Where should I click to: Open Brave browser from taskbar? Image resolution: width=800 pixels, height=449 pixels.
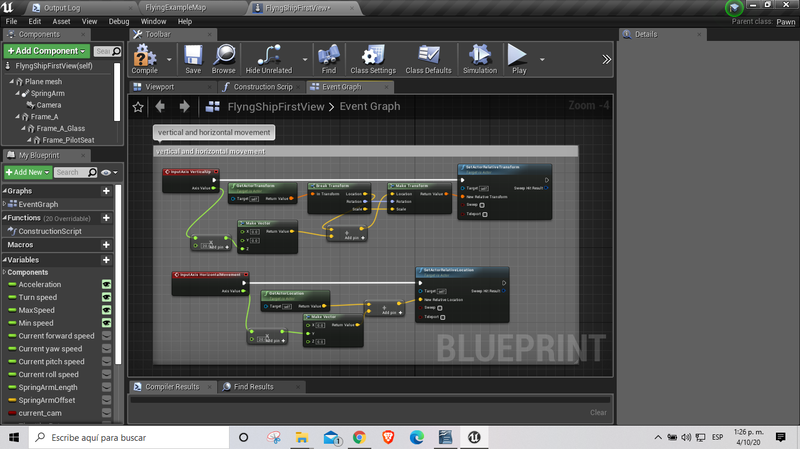coord(388,437)
